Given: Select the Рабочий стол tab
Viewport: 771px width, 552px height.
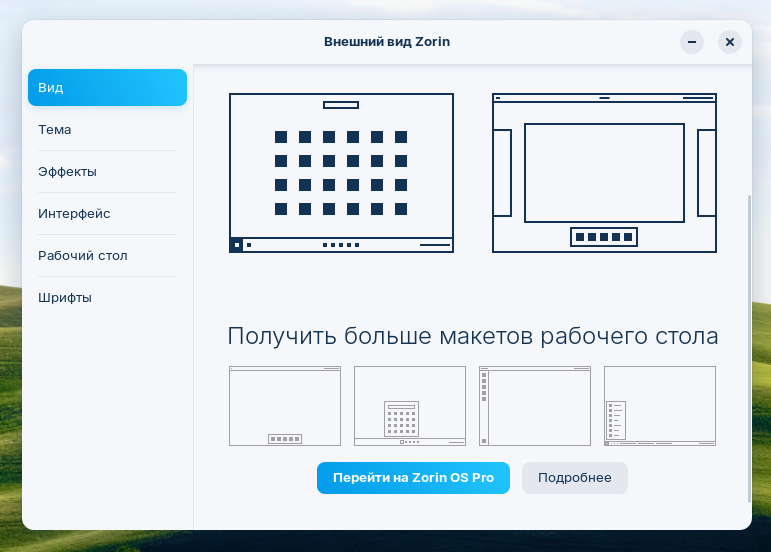Looking at the screenshot, I should point(107,256).
